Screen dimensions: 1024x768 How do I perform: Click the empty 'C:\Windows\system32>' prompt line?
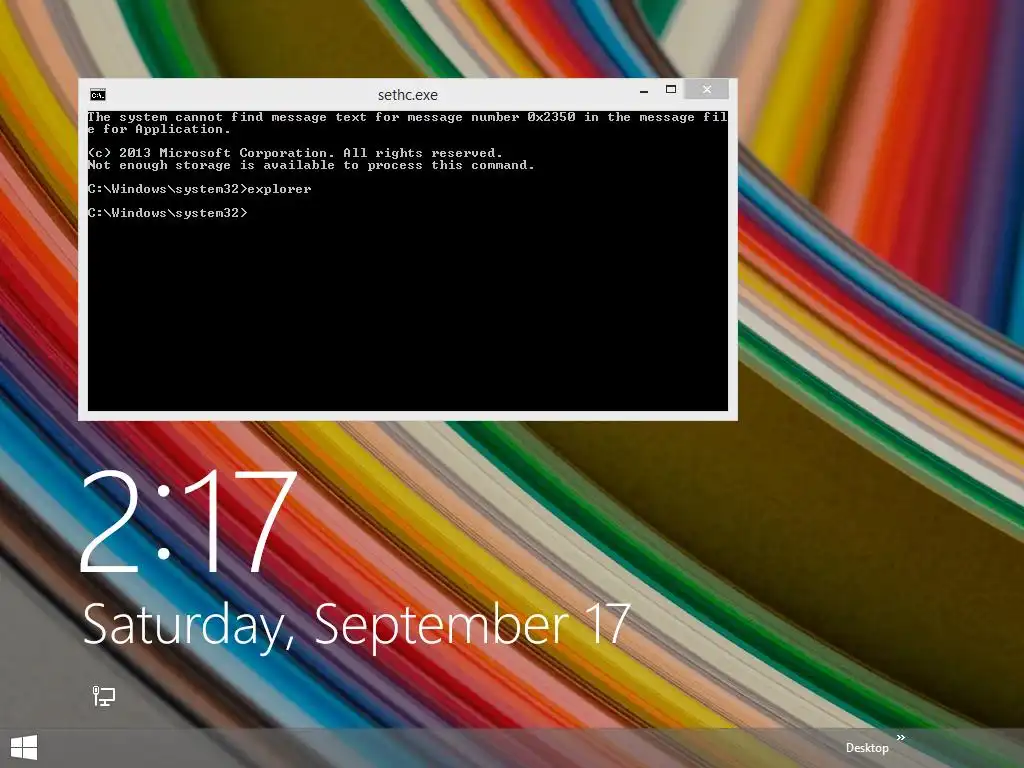(168, 213)
